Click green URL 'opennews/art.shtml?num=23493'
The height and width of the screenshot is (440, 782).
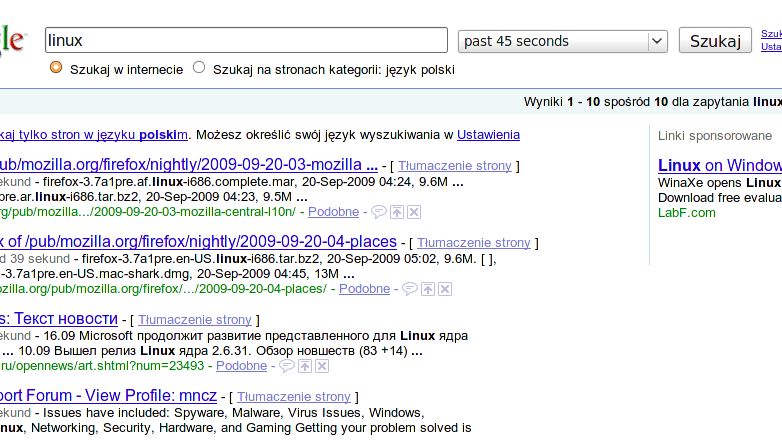point(102,366)
